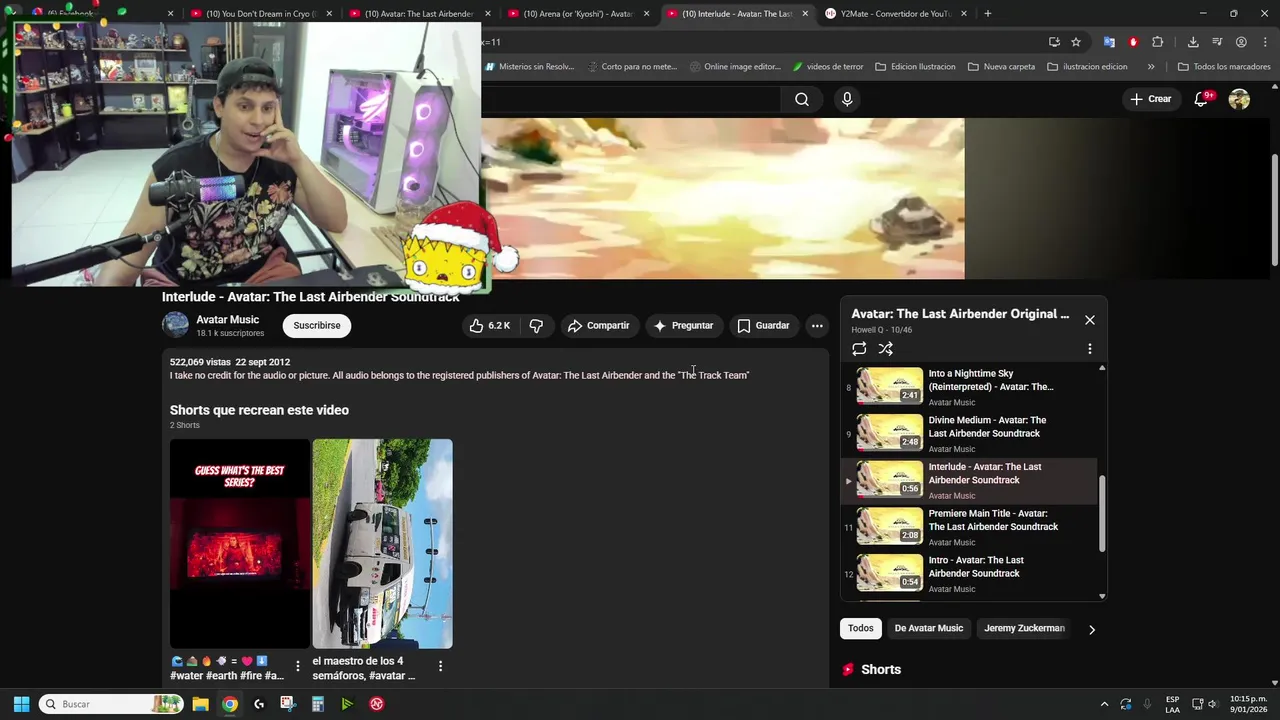This screenshot has width=1280, height=720.
Task: Play Into a Nighttime Sky playlist item
Action: tap(970, 387)
